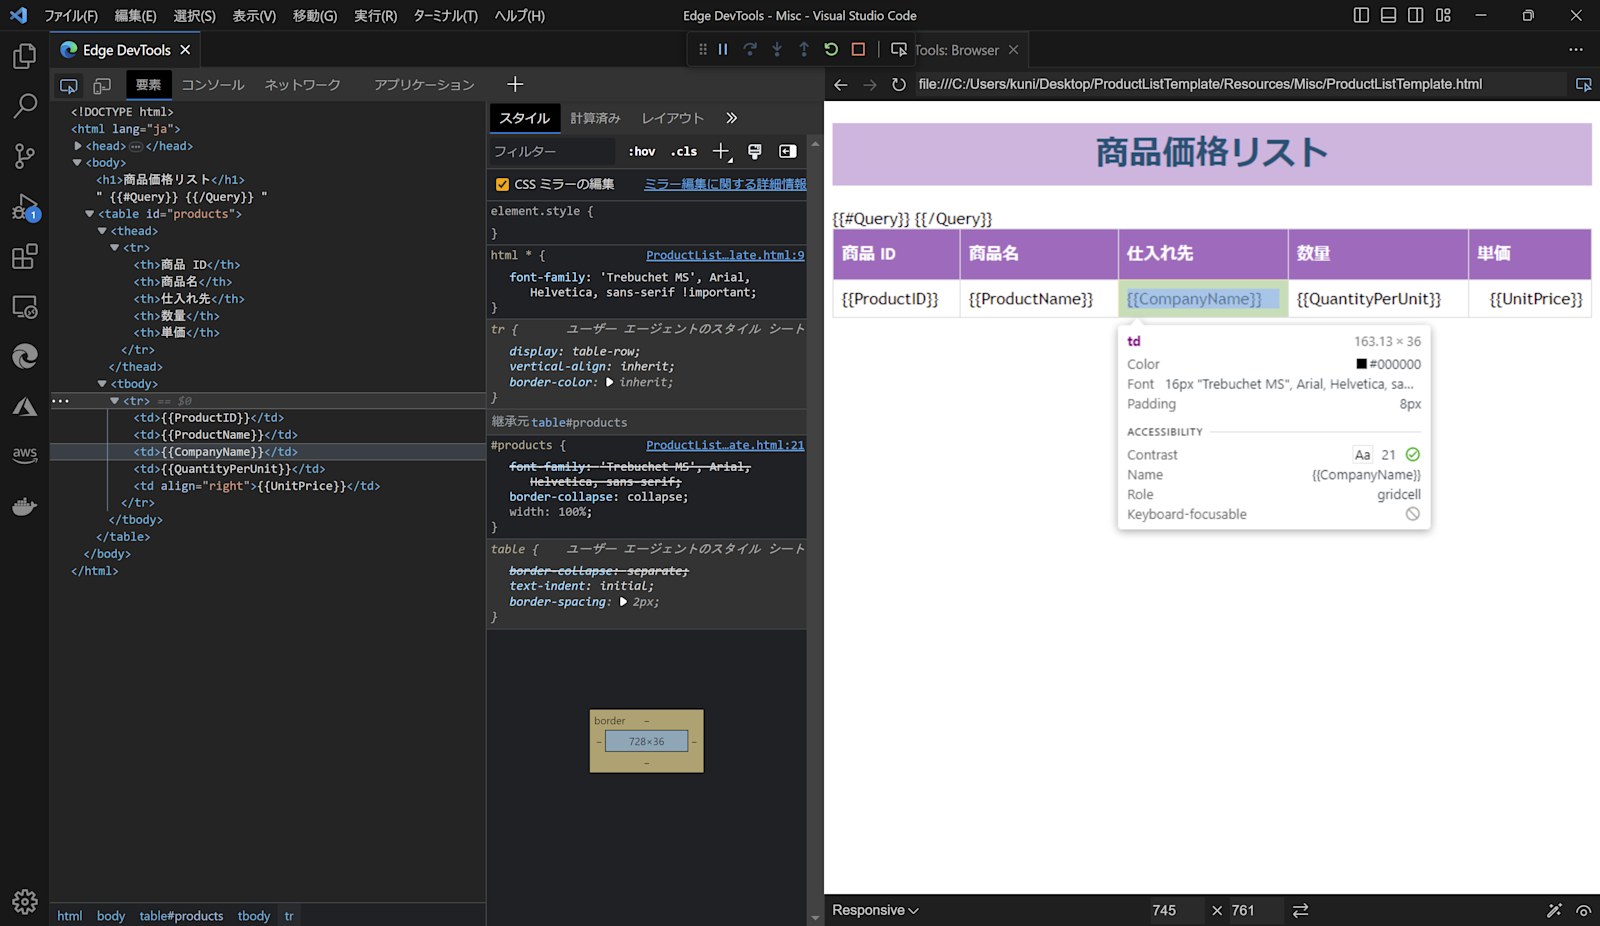
Task: Click the #000000 color swatch in tooltip
Action: point(1361,364)
